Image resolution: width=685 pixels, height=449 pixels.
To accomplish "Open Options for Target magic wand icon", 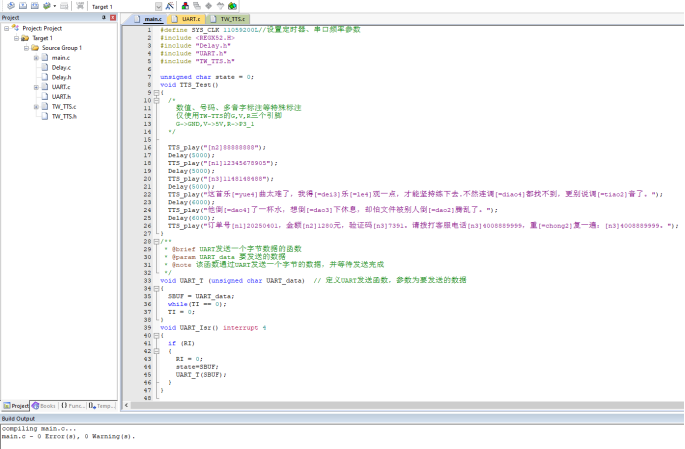I will coord(170,6).
